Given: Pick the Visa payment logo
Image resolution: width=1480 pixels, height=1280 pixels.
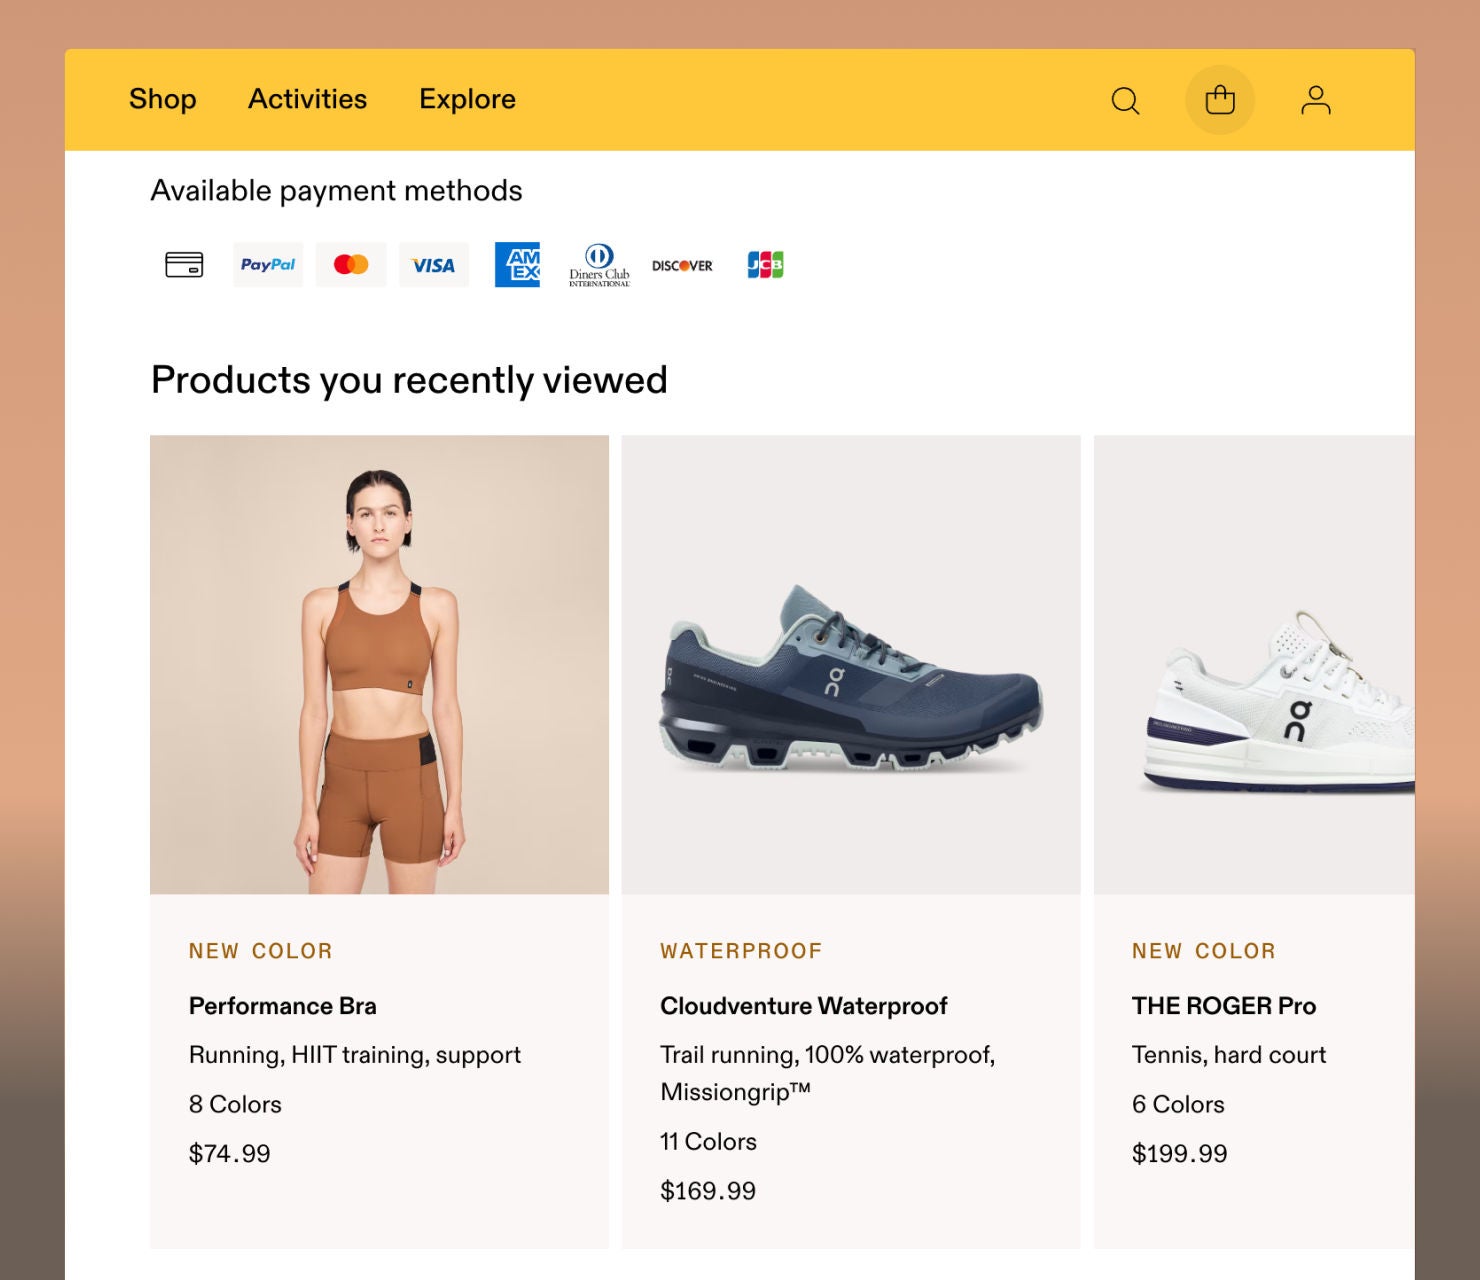Looking at the screenshot, I should point(433,265).
